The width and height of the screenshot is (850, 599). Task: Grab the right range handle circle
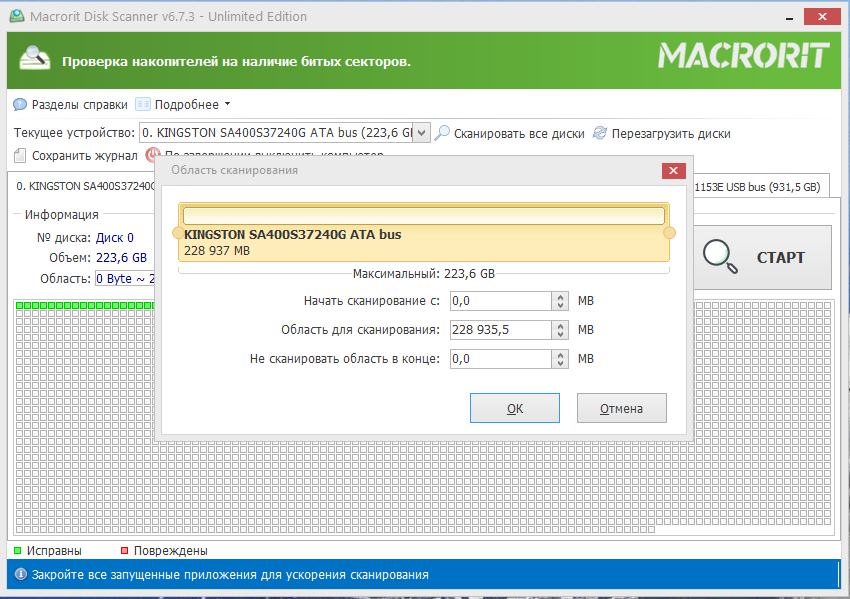(x=669, y=233)
